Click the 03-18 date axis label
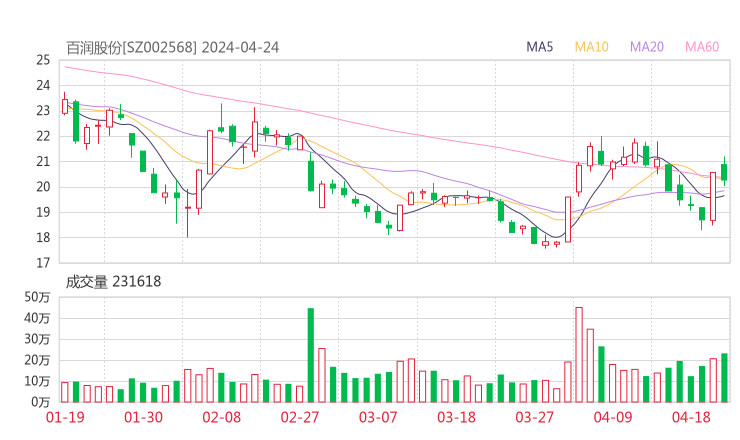Screen dimensions: 740x440 (x=456, y=417)
